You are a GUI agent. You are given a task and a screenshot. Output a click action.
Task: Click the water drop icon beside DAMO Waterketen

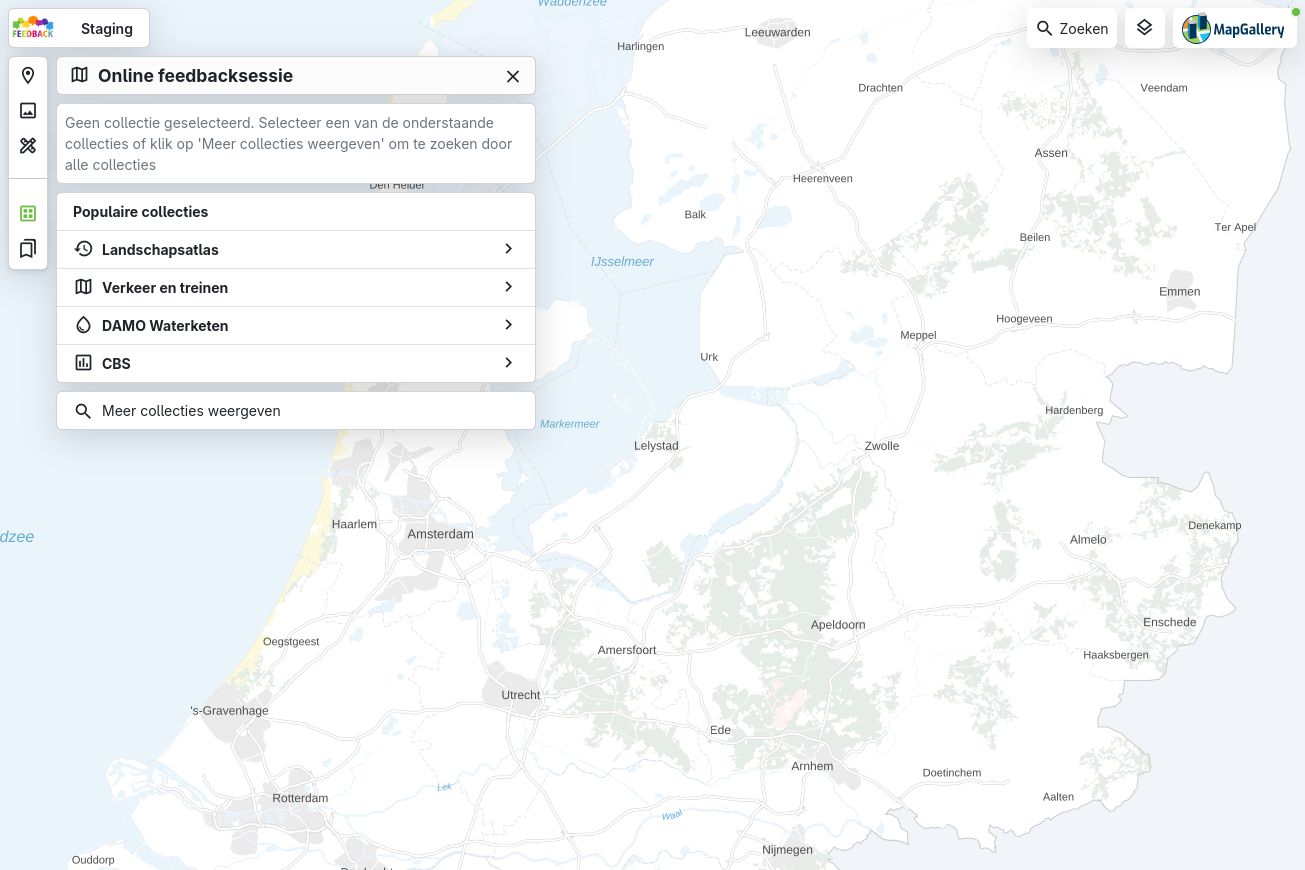tap(83, 325)
